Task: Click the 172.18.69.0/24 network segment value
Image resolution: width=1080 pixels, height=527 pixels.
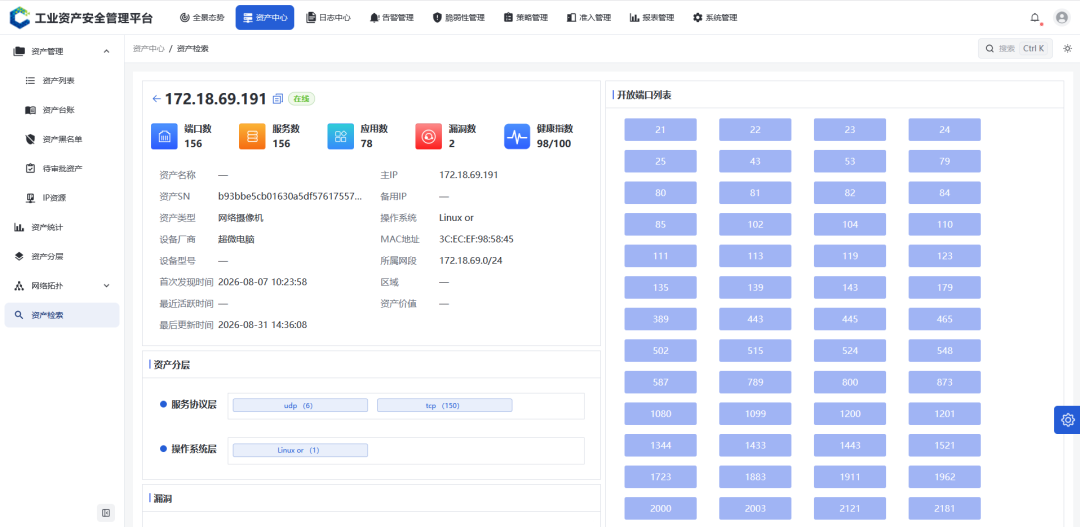Action: point(470,260)
